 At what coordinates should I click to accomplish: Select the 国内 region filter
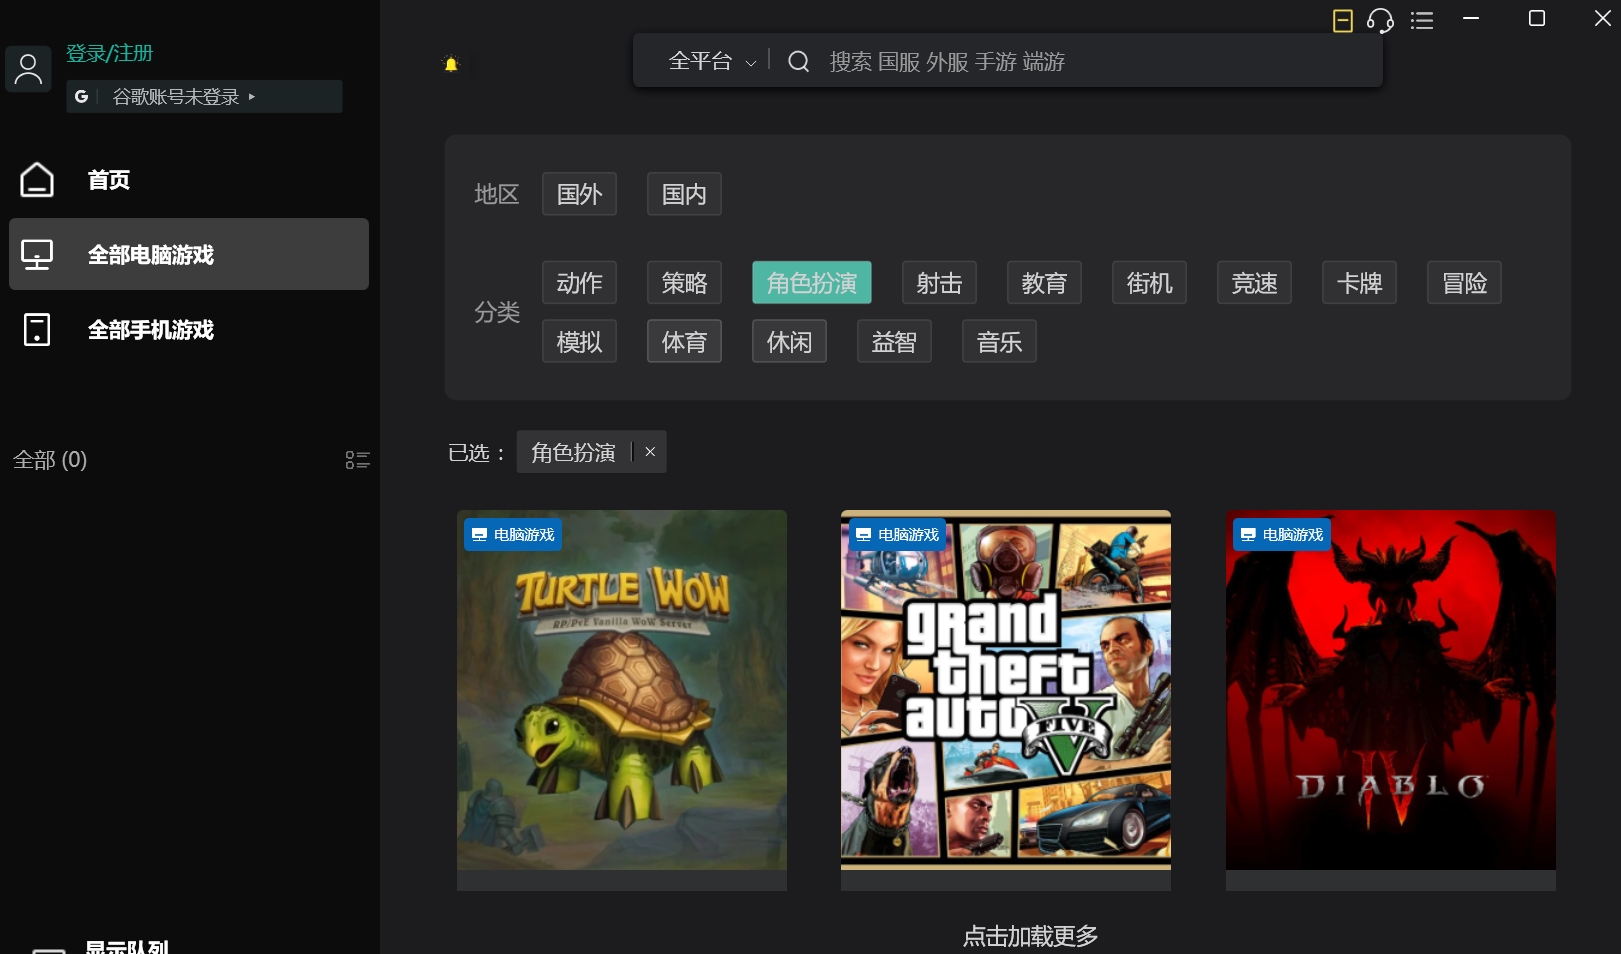tap(684, 194)
